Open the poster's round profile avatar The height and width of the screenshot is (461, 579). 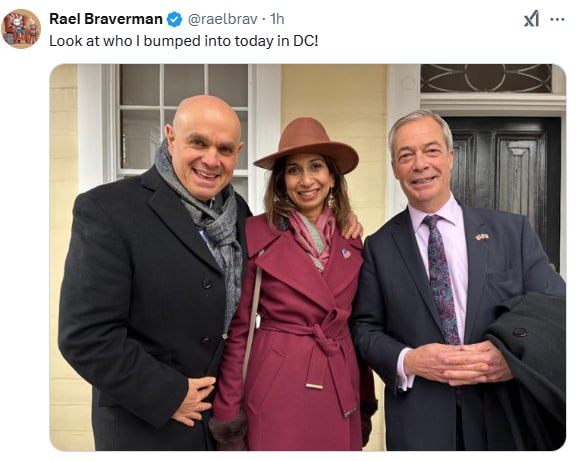(x=21, y=29)
